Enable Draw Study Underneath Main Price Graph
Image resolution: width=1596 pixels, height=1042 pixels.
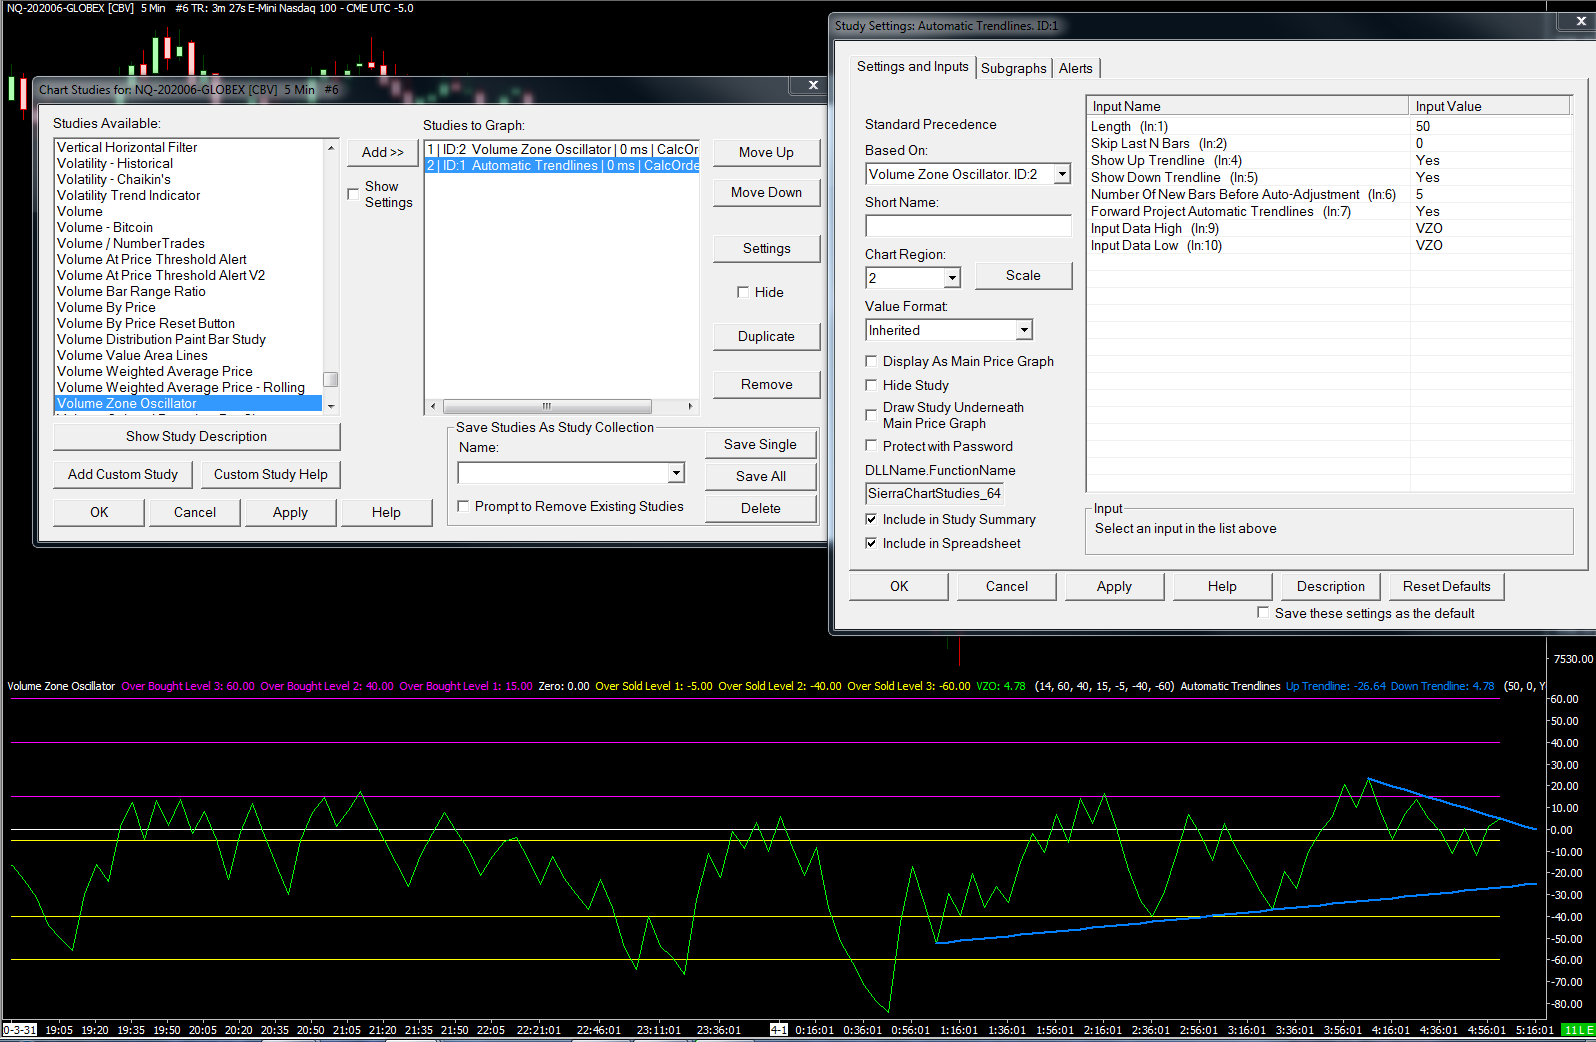click(x=871, y=415)
